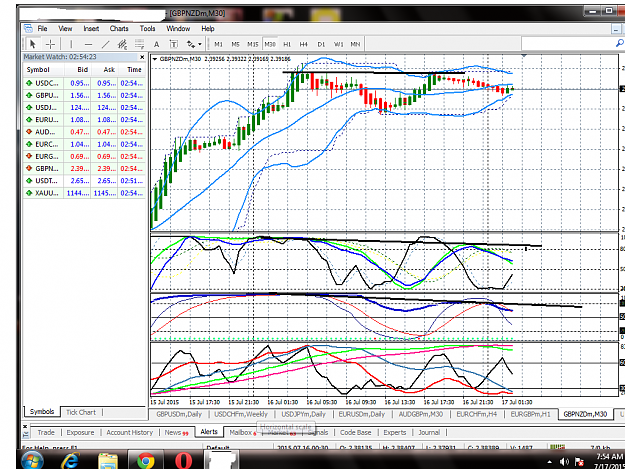This screenshot has height=469, width=625.
Task: Open the Experts terminal tab
Action: coord(395,433)
